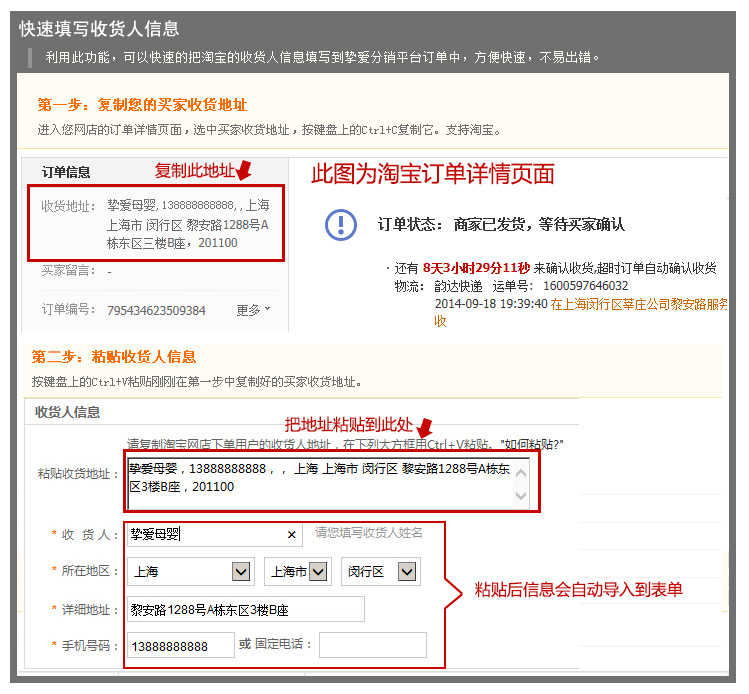Image resolution: width=749 pixels, height=694 pixels.
Task: Click the empty 固定电话 input field
Action: point(372,645)
